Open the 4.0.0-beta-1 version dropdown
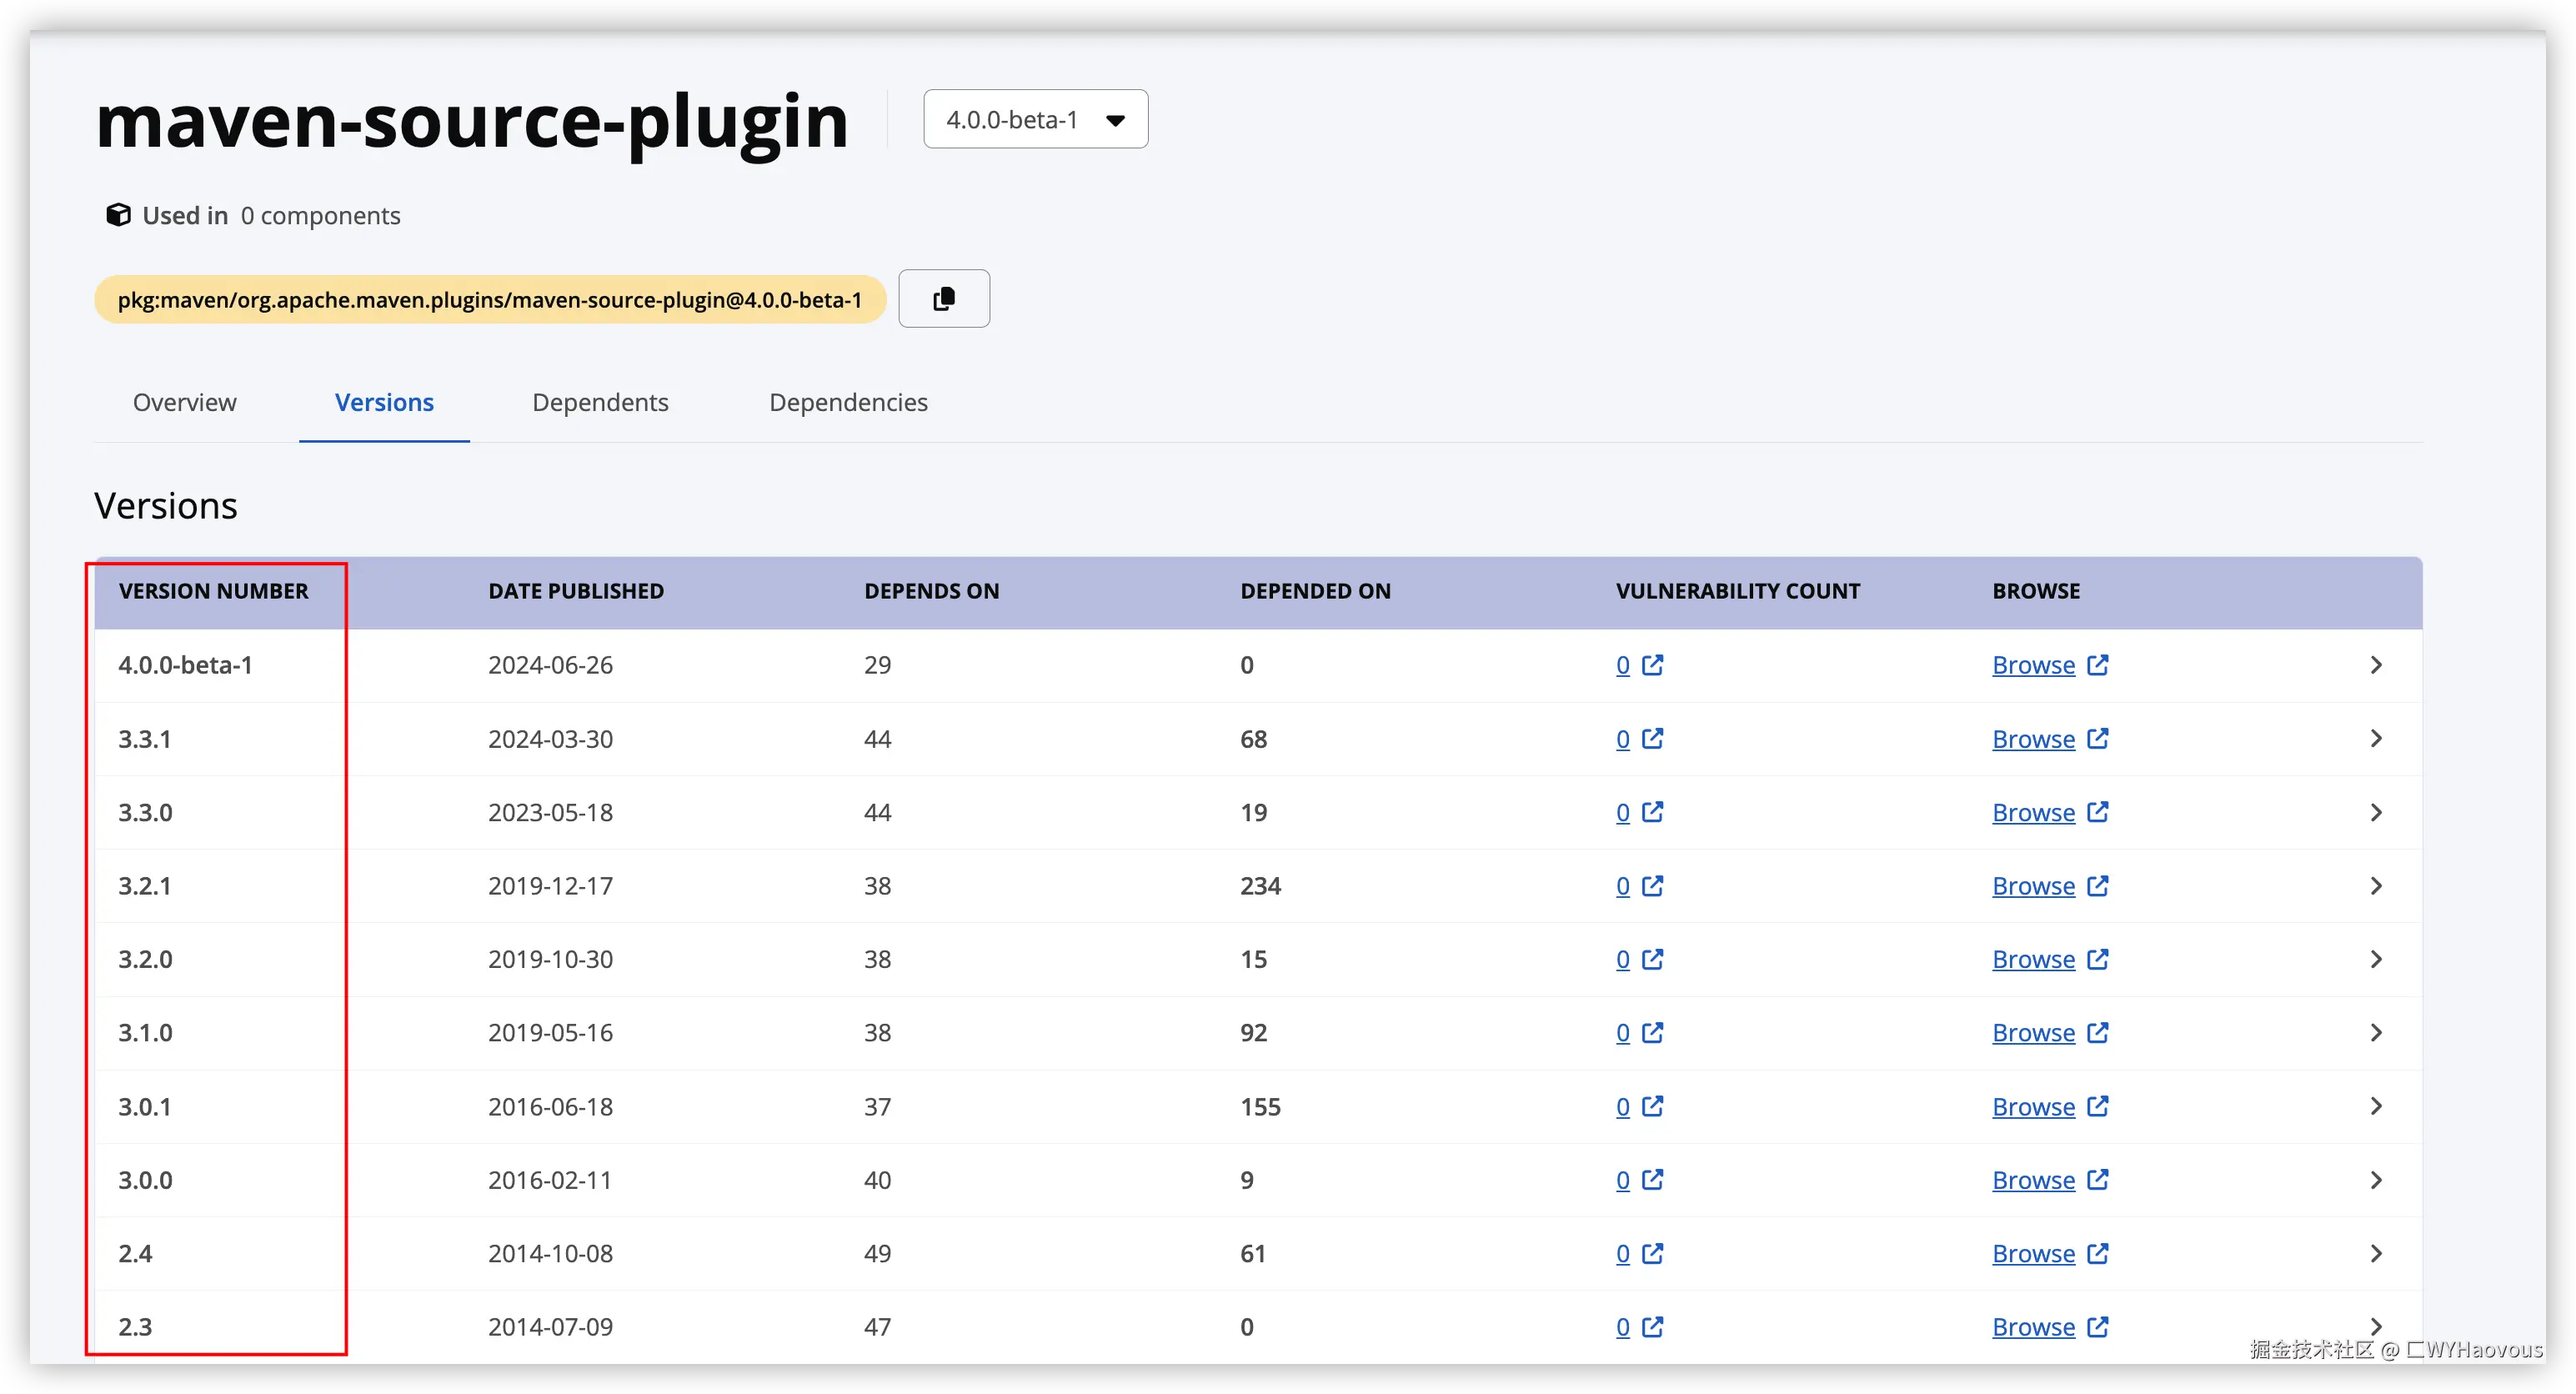The width and height of the screenshot is (2576, 1394). (1035, 120)
